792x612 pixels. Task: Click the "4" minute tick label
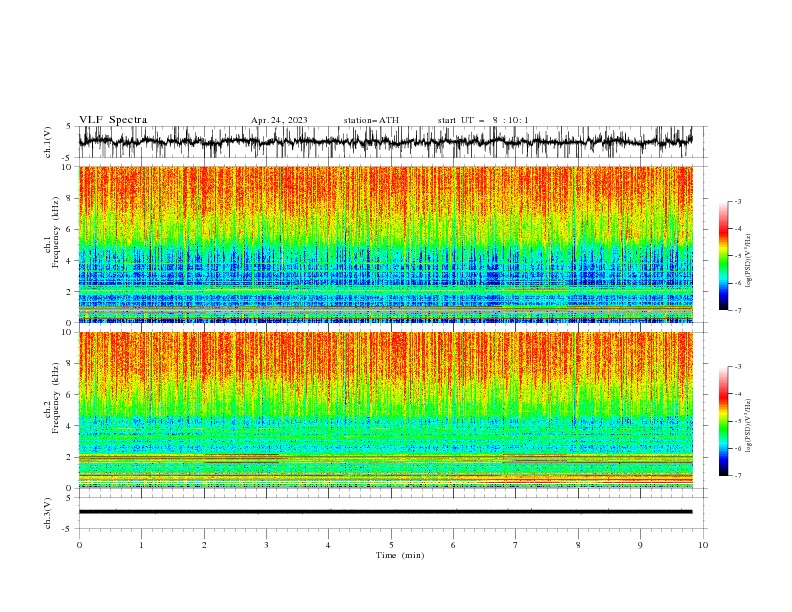pyautogui.click(x=328, y=545)
